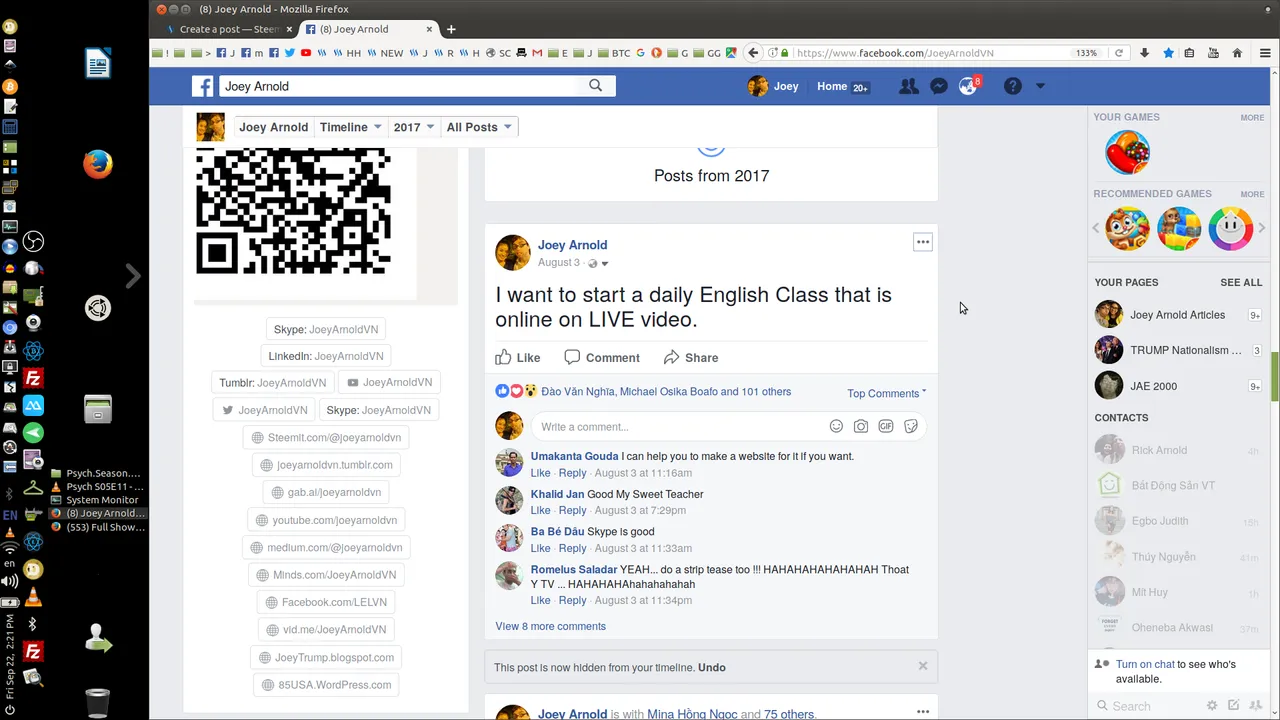This screenshot has height=720, width=1280.
Task: Insert an emoji in the comment box
Action: [x=836, y=426]
